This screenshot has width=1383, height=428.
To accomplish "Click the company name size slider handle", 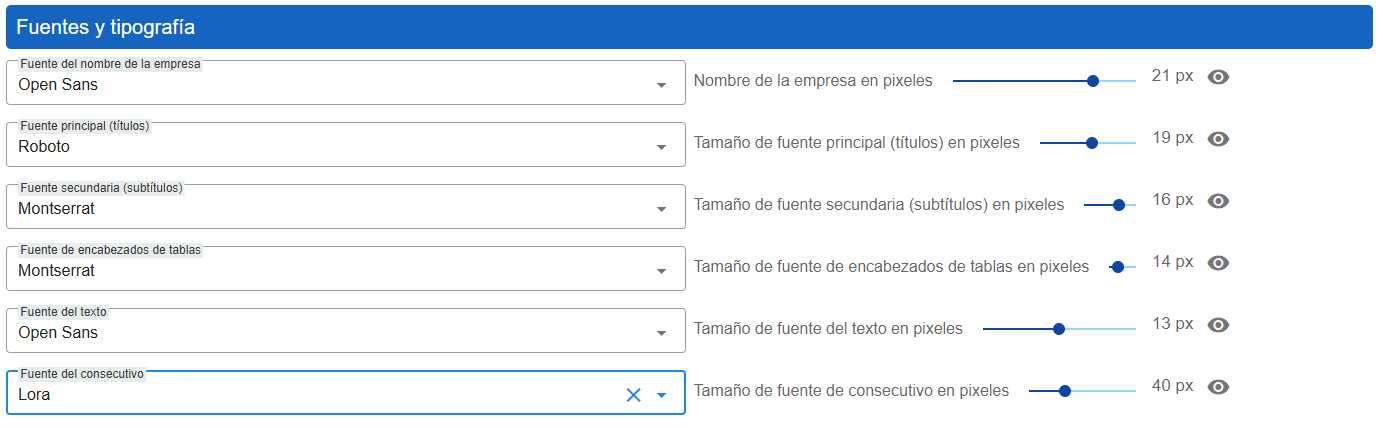I will 1093,81.
